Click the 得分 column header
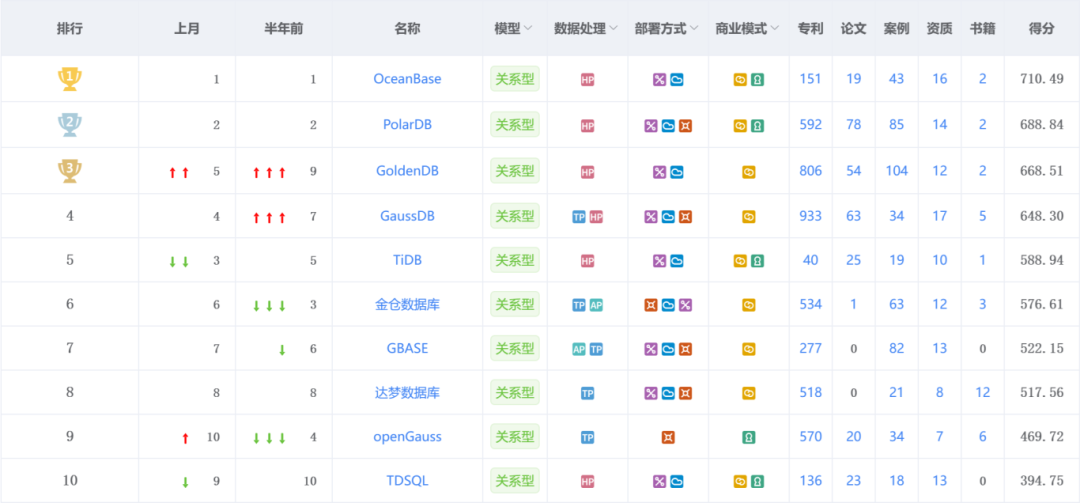Image resolution: width=1080 pixels, height=503 pixels. click(1041, 29)
